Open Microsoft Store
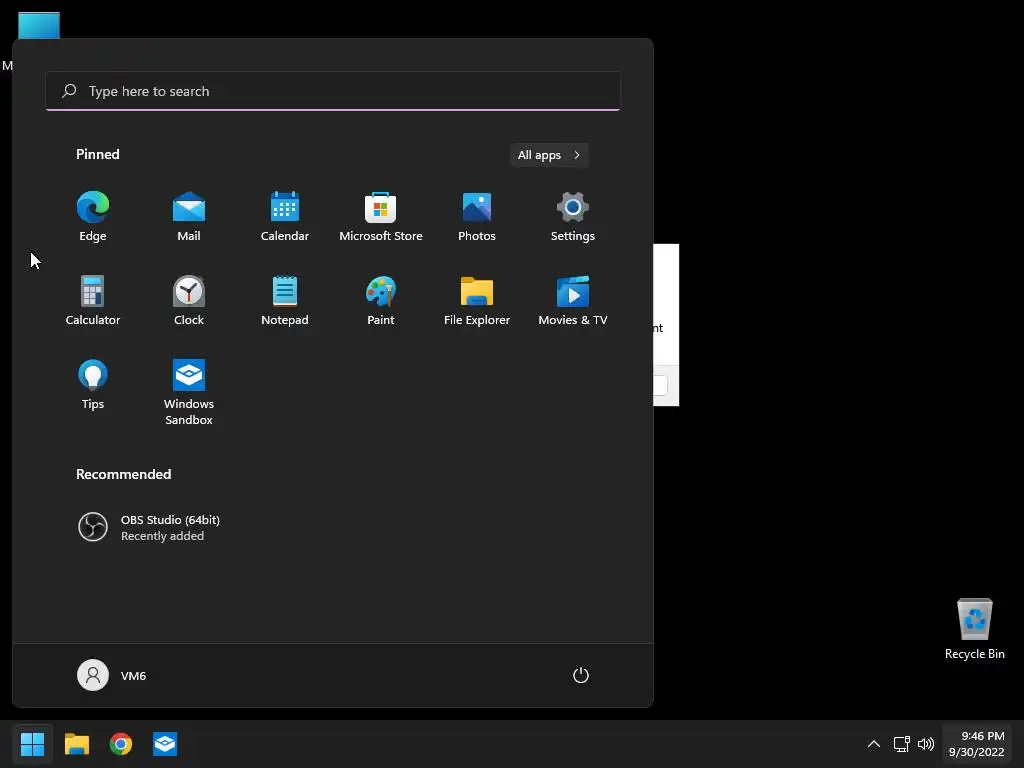 [x=381, y=217]
